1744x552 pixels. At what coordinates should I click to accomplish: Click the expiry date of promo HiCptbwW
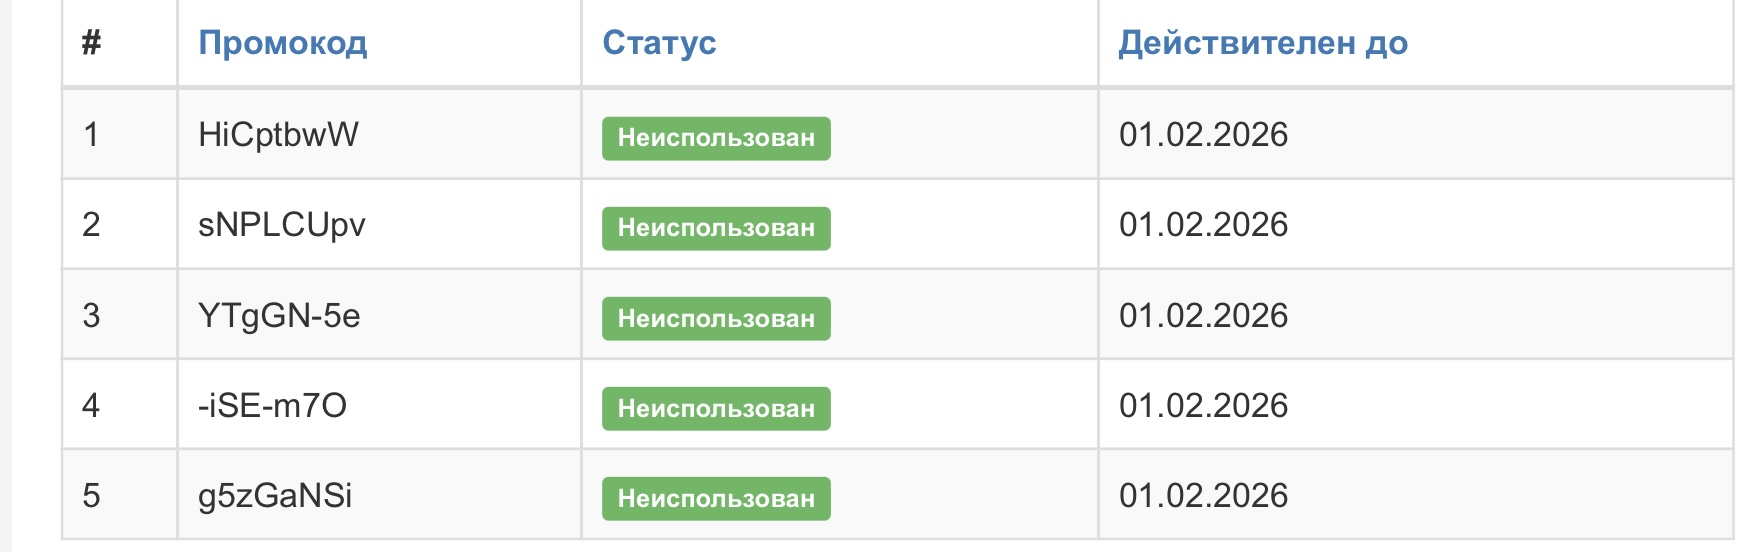[x=1203, y=135]
